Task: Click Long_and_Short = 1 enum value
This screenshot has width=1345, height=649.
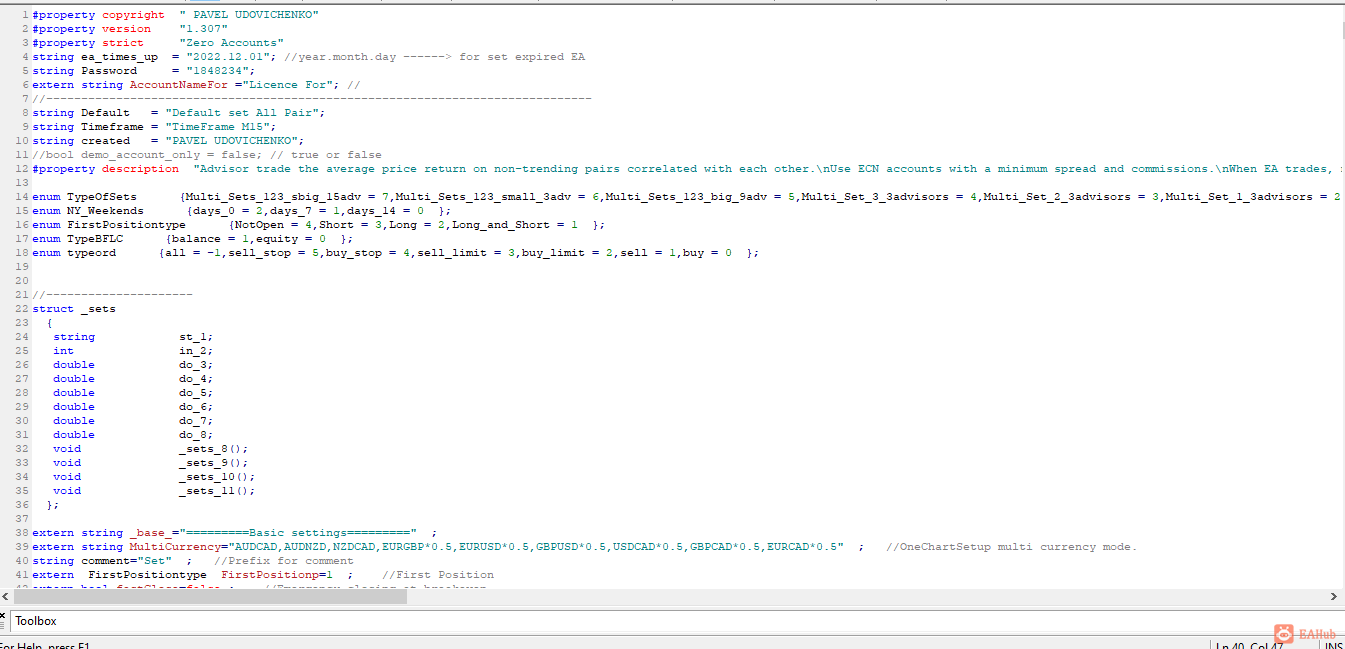Action: point(515,225)
